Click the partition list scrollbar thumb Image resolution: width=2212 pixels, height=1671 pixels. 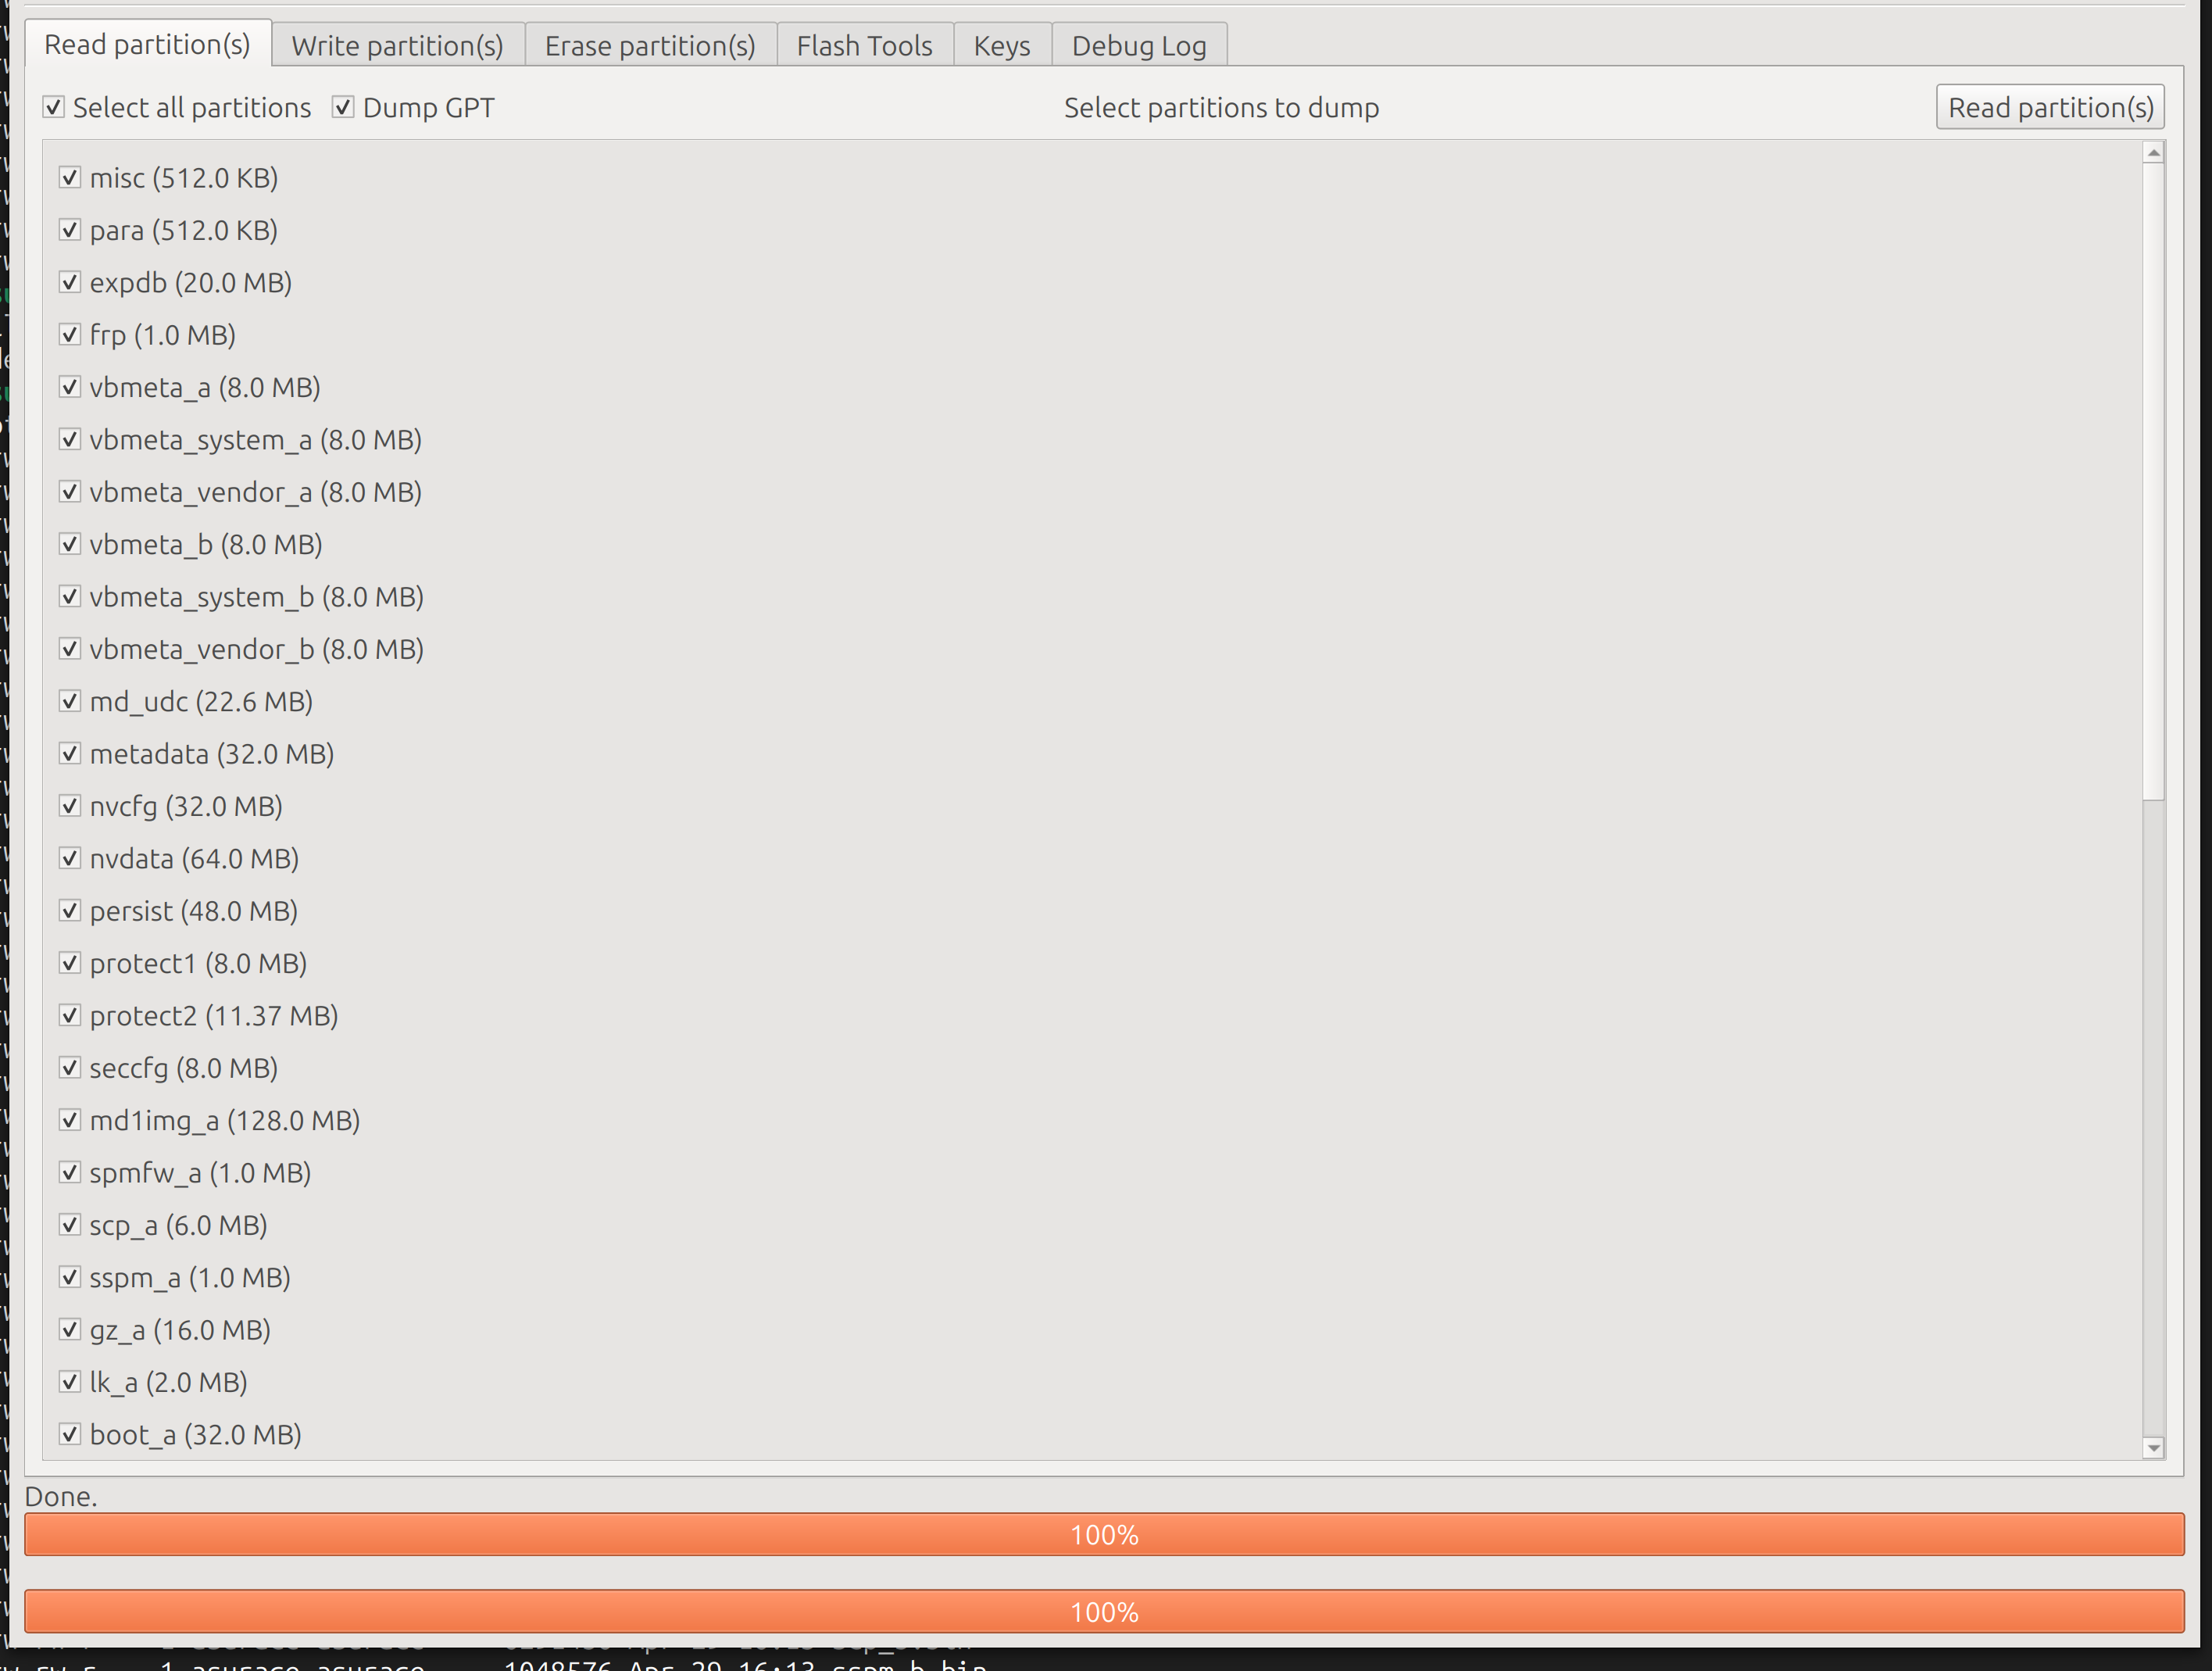coord(2153,480)
